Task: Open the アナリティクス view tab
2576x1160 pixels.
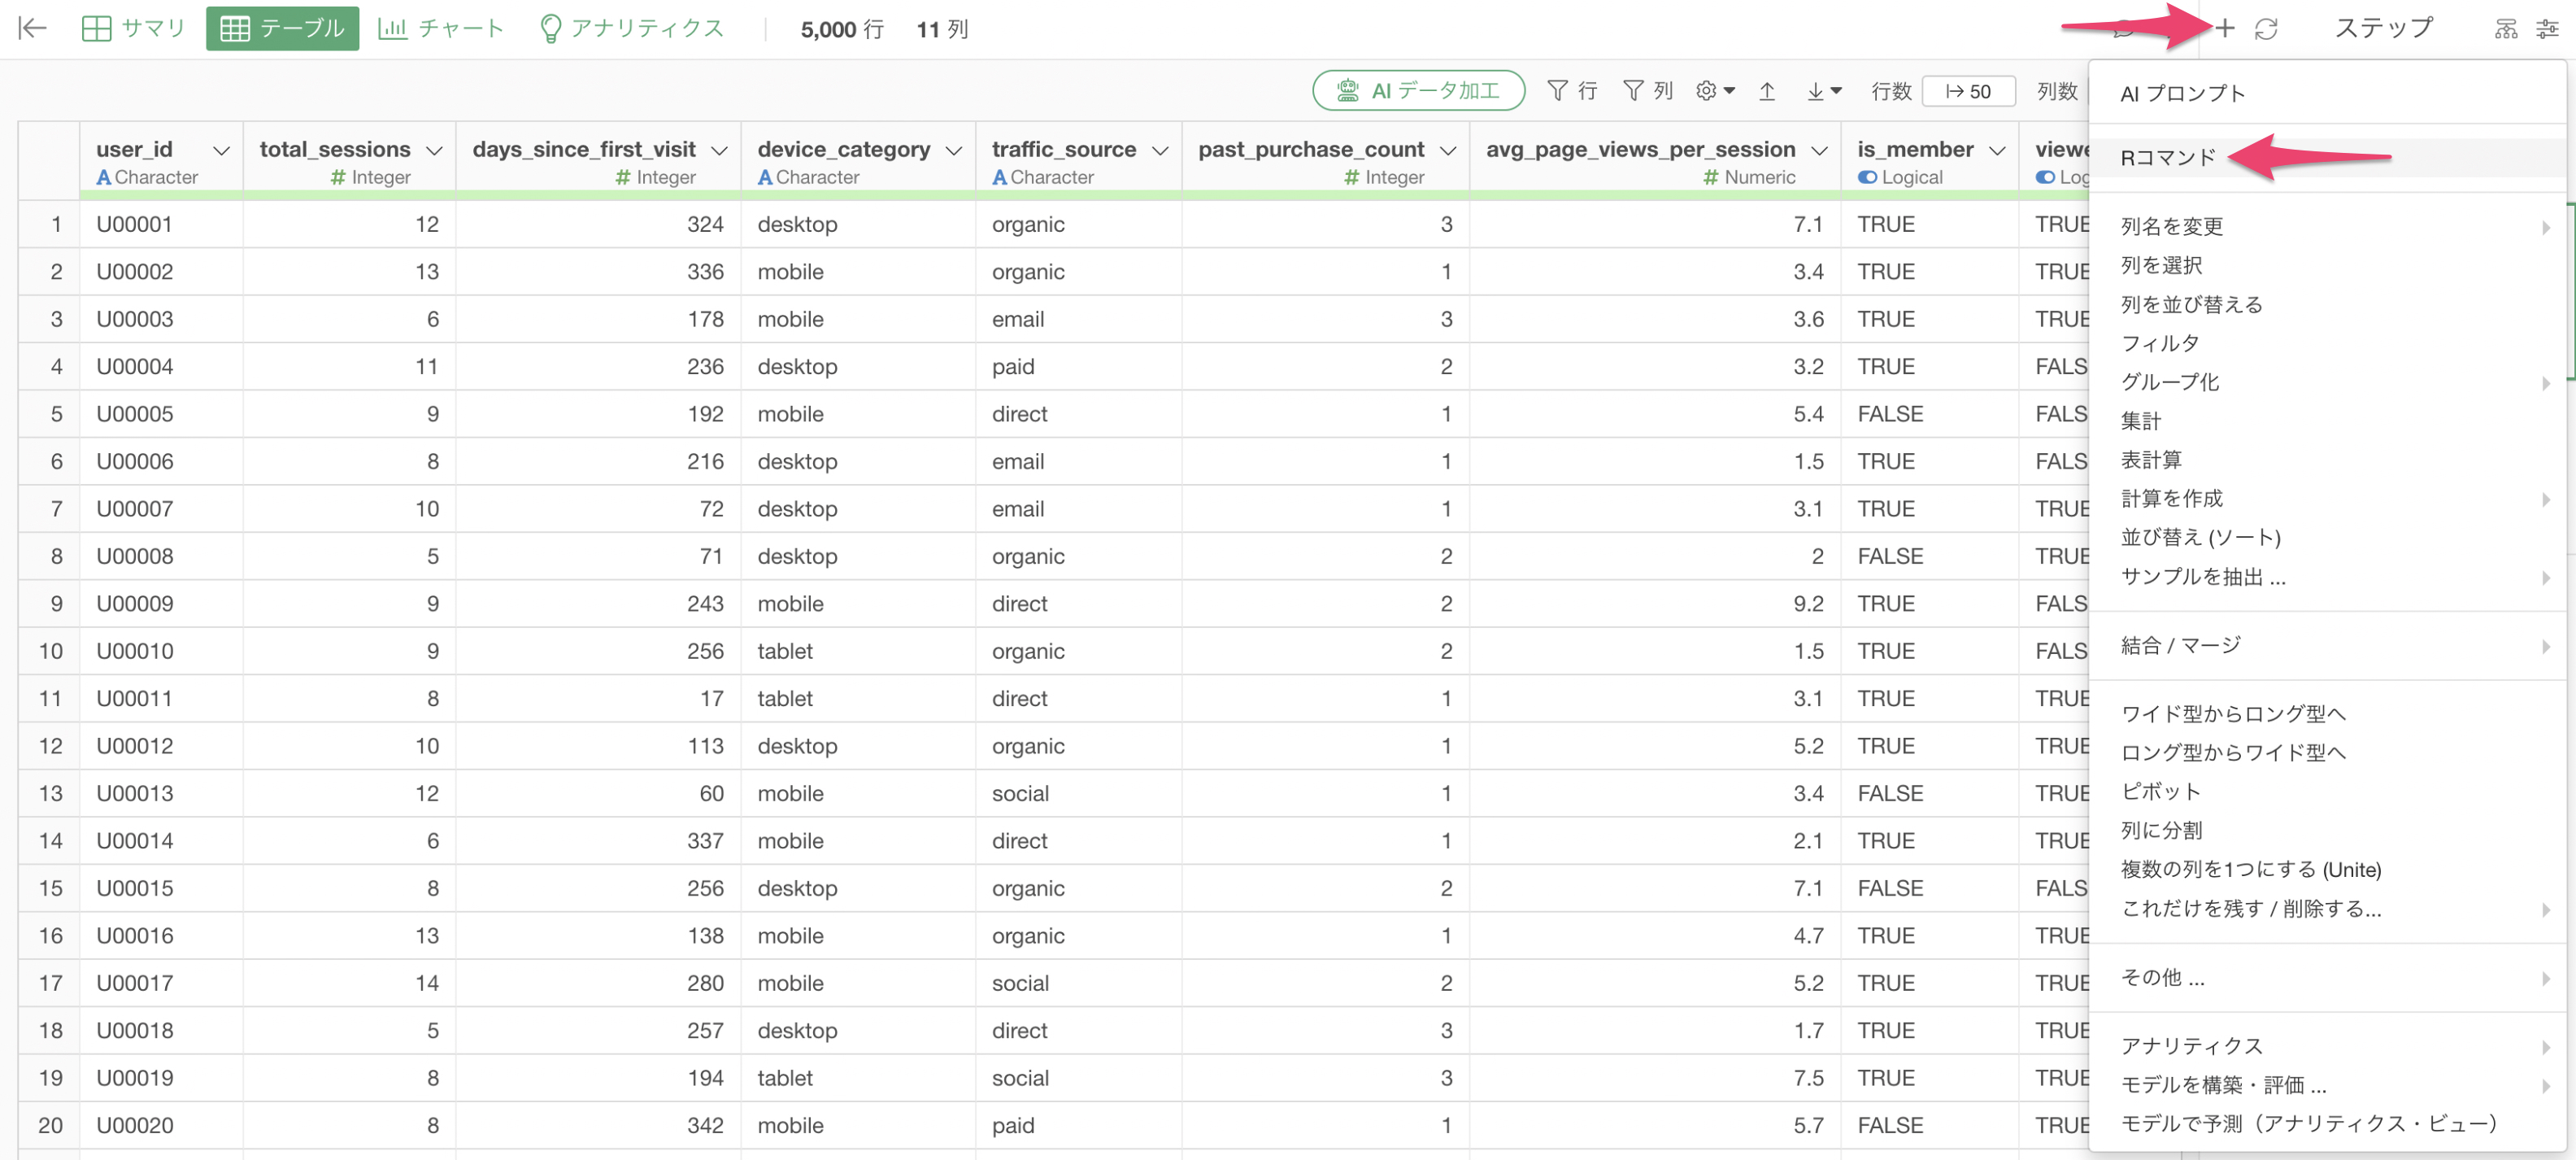Action: [x=631, y=29]
